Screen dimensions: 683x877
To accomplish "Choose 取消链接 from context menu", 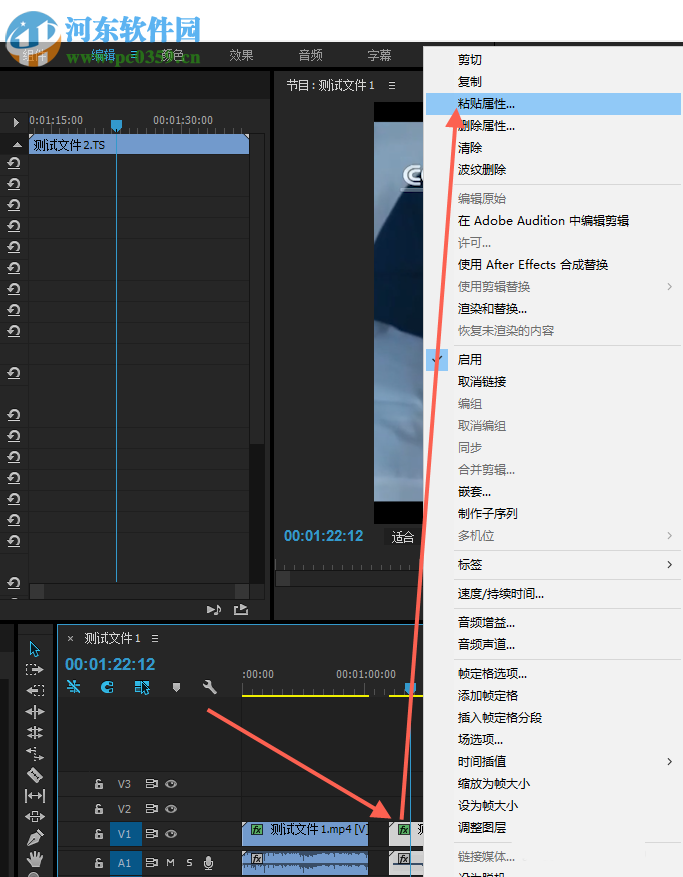I will (553, 381).
